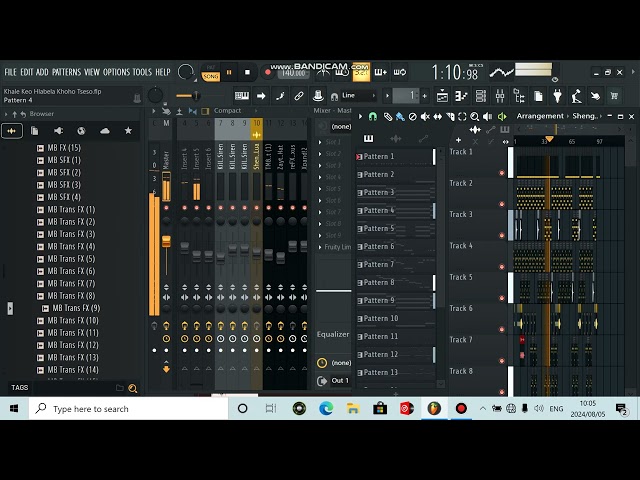The width and height of the screenshot is (640, 480).
Task: Select Pattern 10 in the picker list
Action: 396,318
